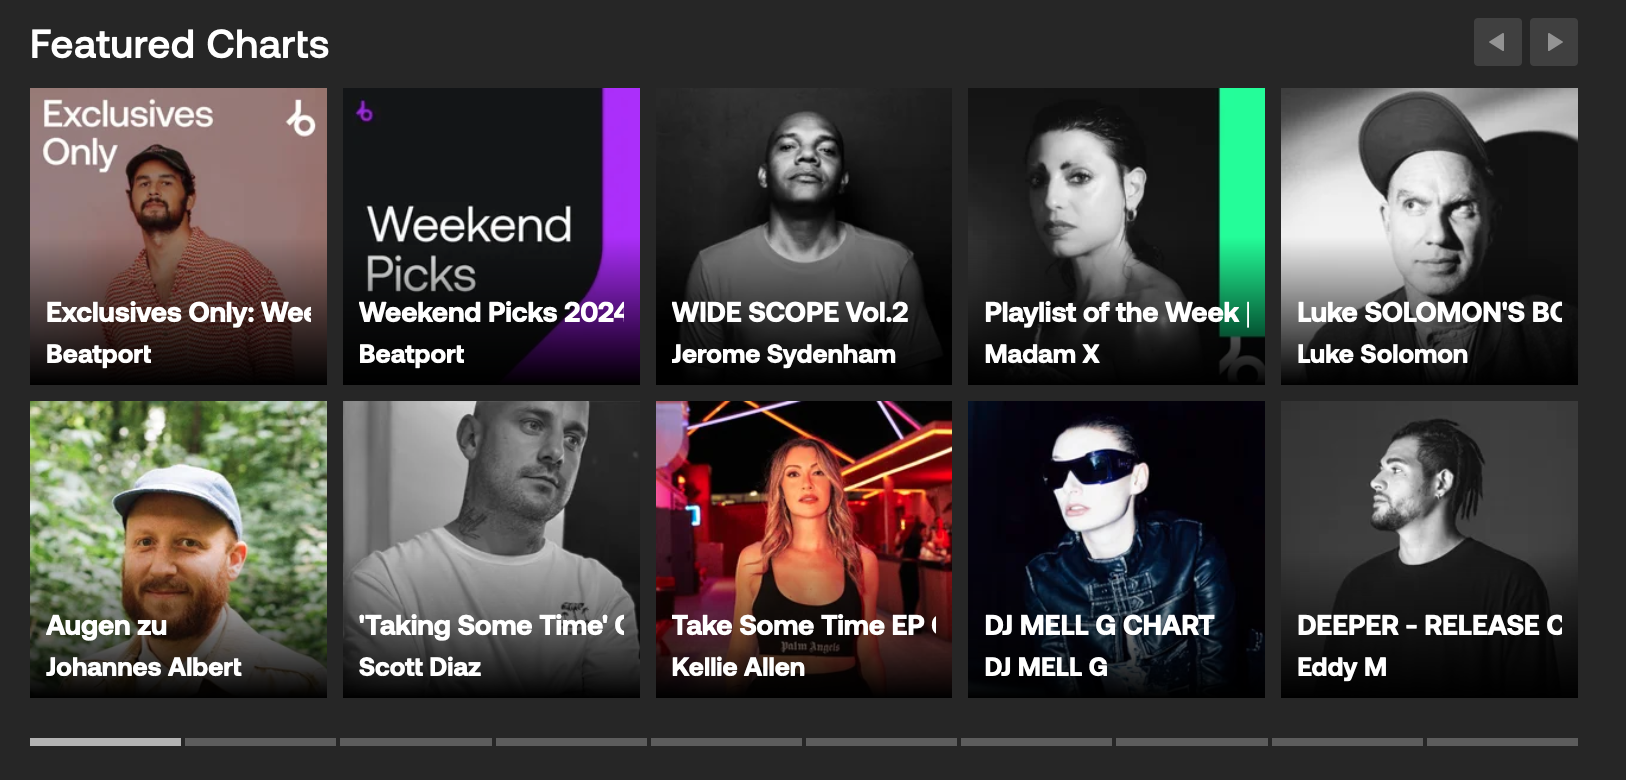Open the DJ MELL G CHART tile
The image size is (1626, 780).
(x=1116, y=549)
